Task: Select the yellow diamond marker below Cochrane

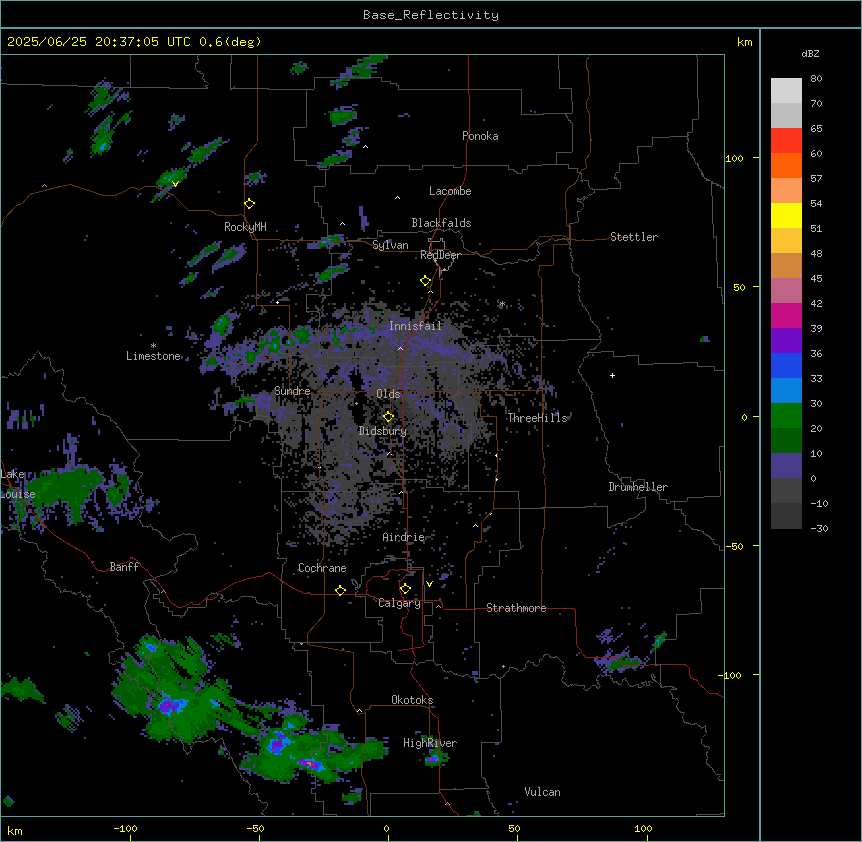Action: pyautogui.click(x=340, y=590)
